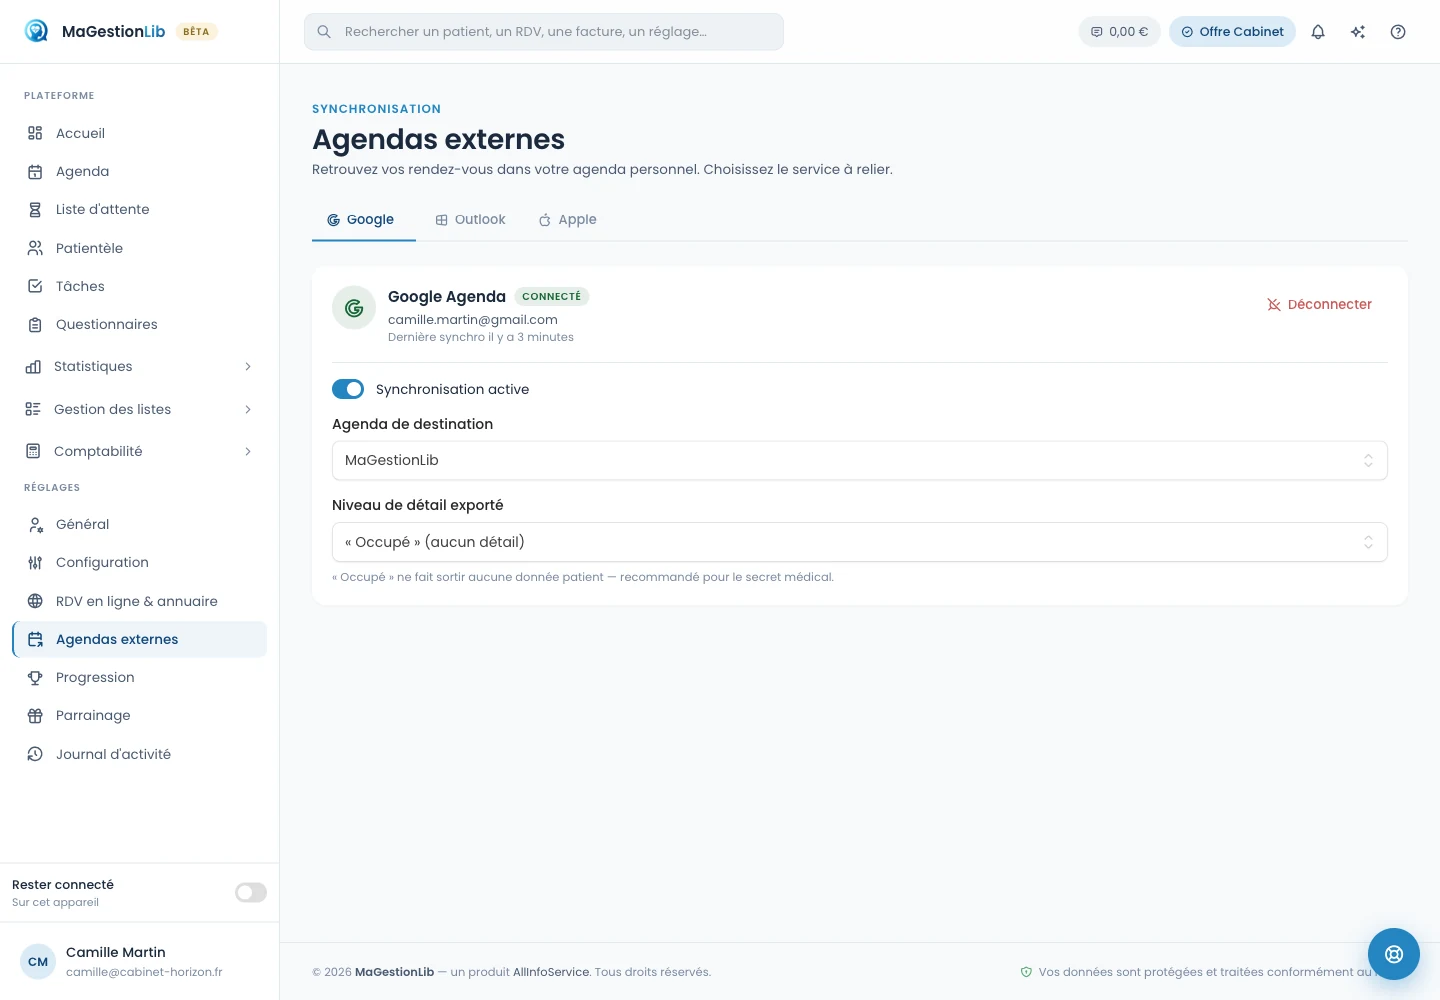1440x1000 pixels.
Task: Open the Agenda de destination dropdown
Action: [x=860, y=461]
